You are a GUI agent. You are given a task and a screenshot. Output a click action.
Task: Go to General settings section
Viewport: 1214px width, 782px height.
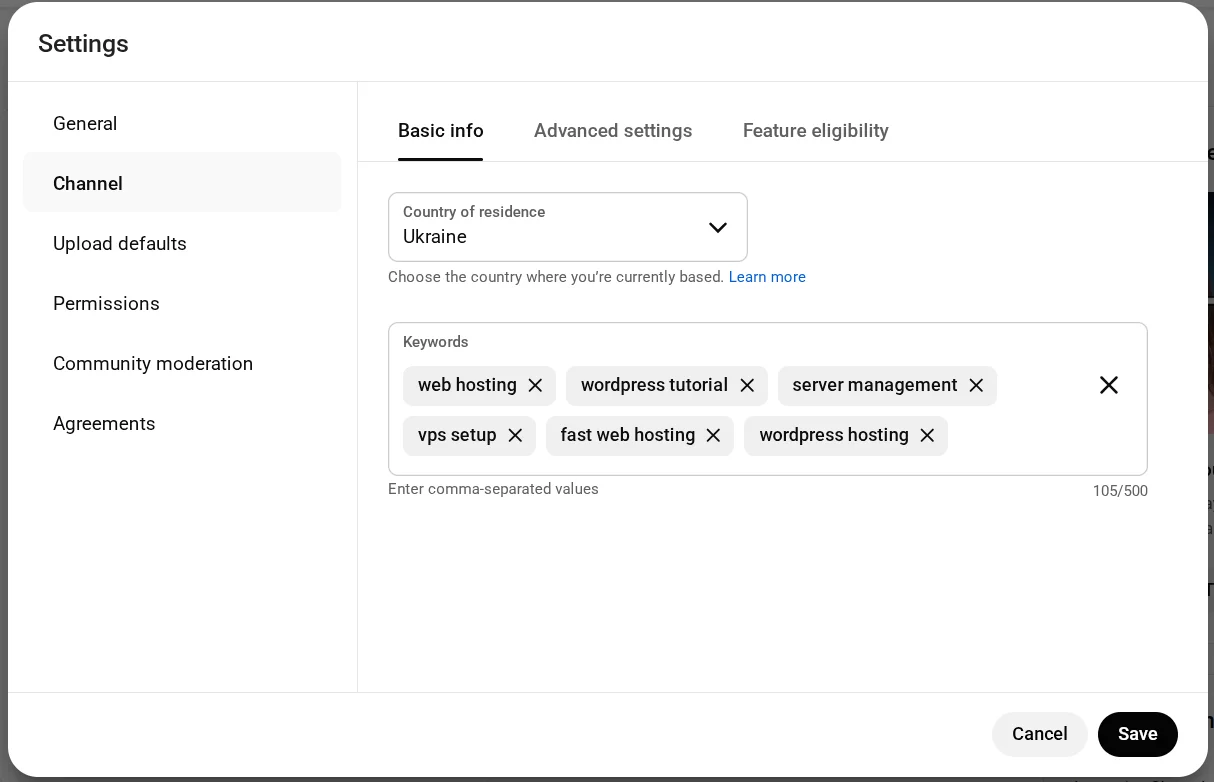(85, 124)
